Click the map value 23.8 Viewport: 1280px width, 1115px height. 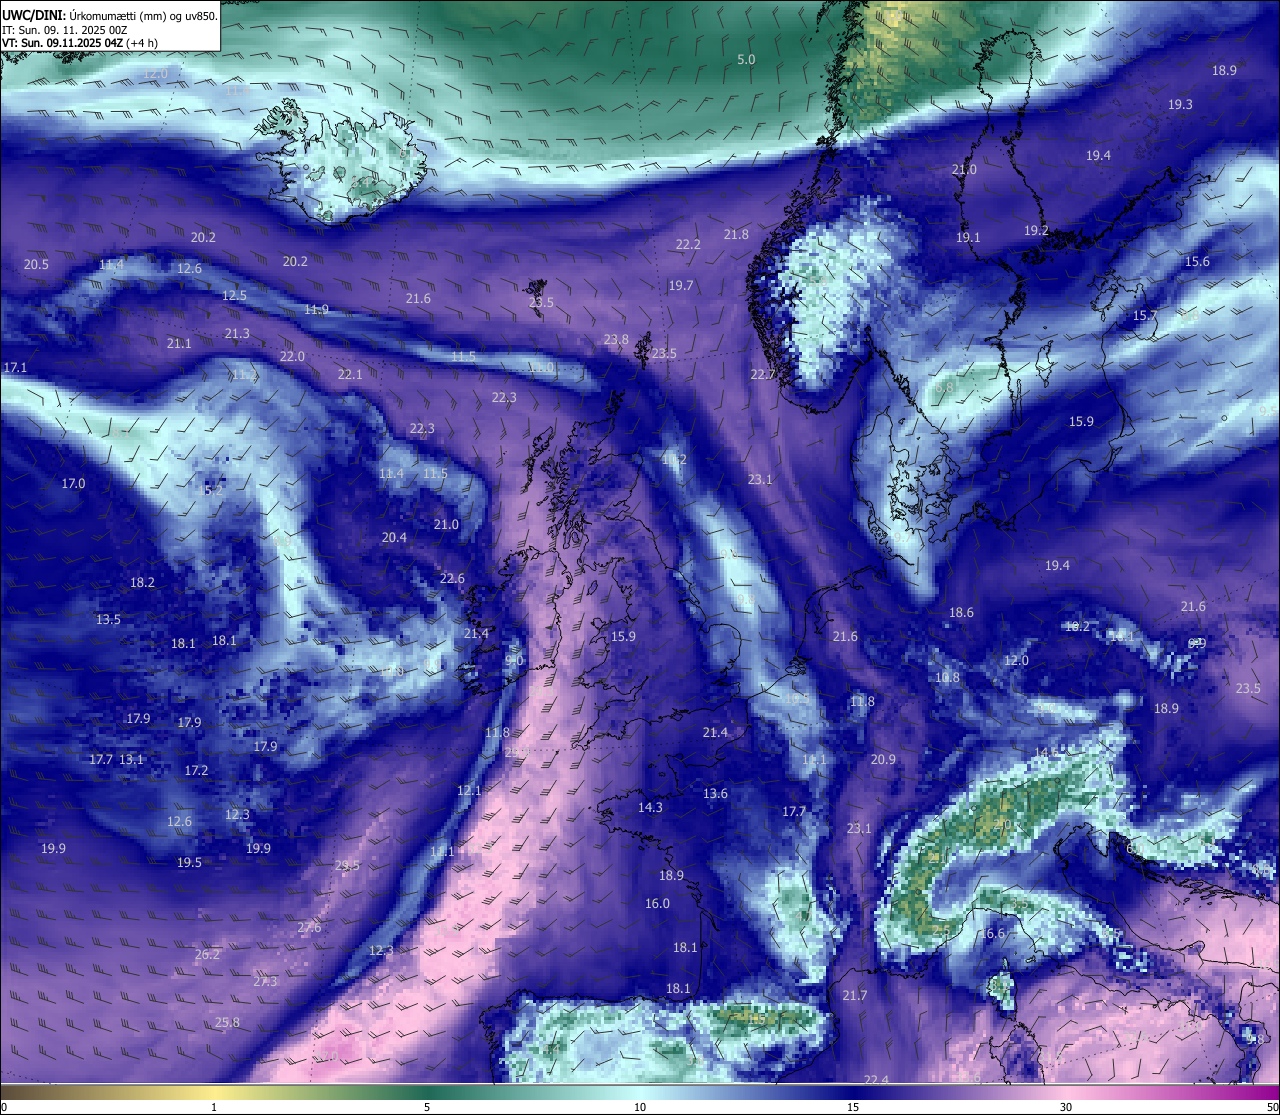(616, 339)
